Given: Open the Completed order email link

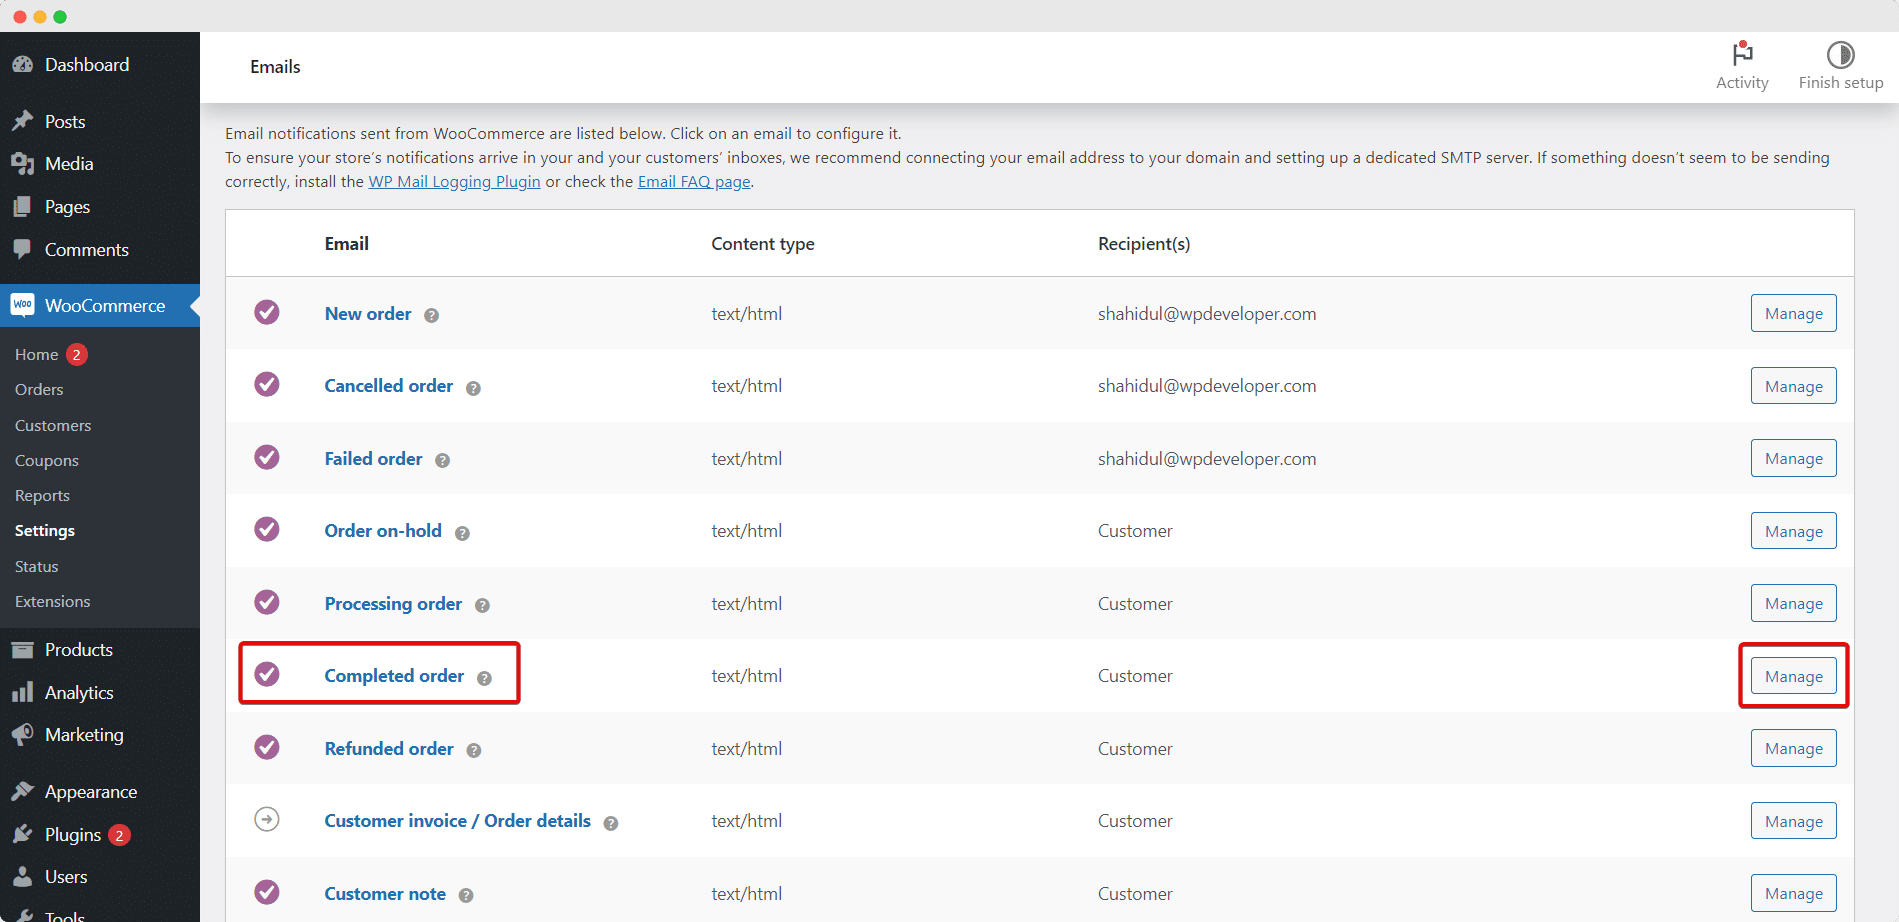Looking at the screenshot, I should [394, 676].
